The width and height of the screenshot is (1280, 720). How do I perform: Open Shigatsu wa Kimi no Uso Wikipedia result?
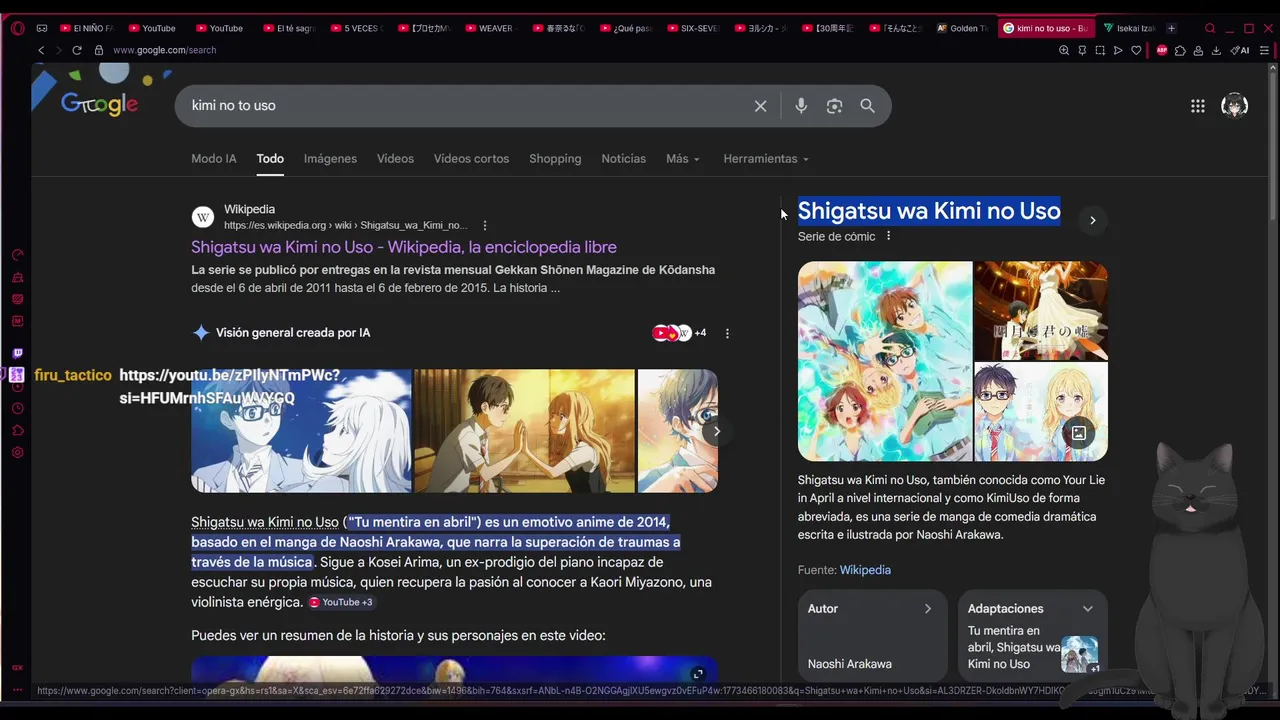(x=404, y=247)
